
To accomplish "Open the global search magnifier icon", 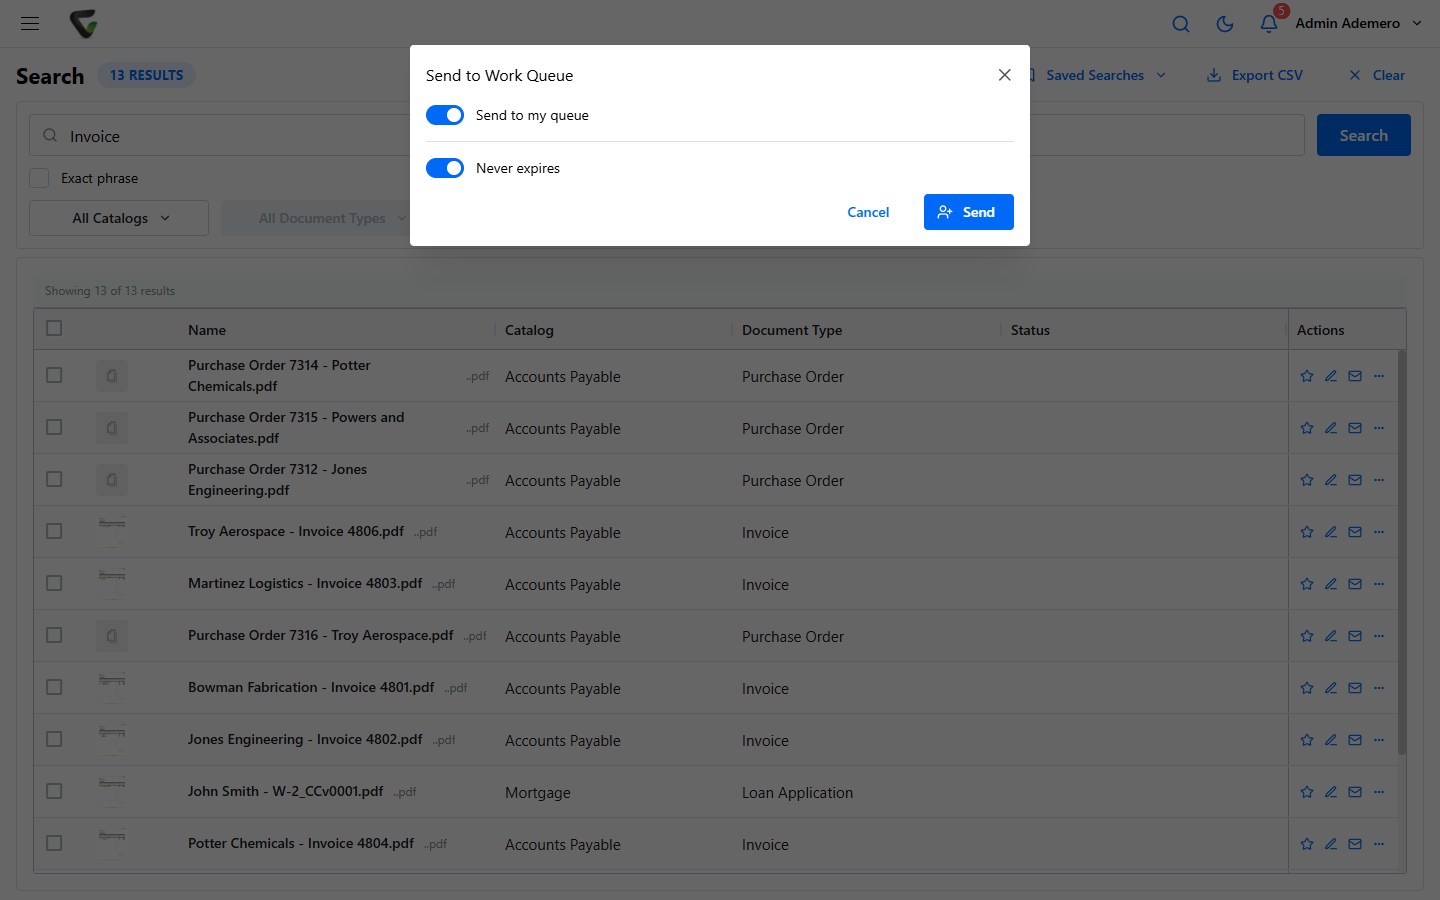I will (1181, 24).
